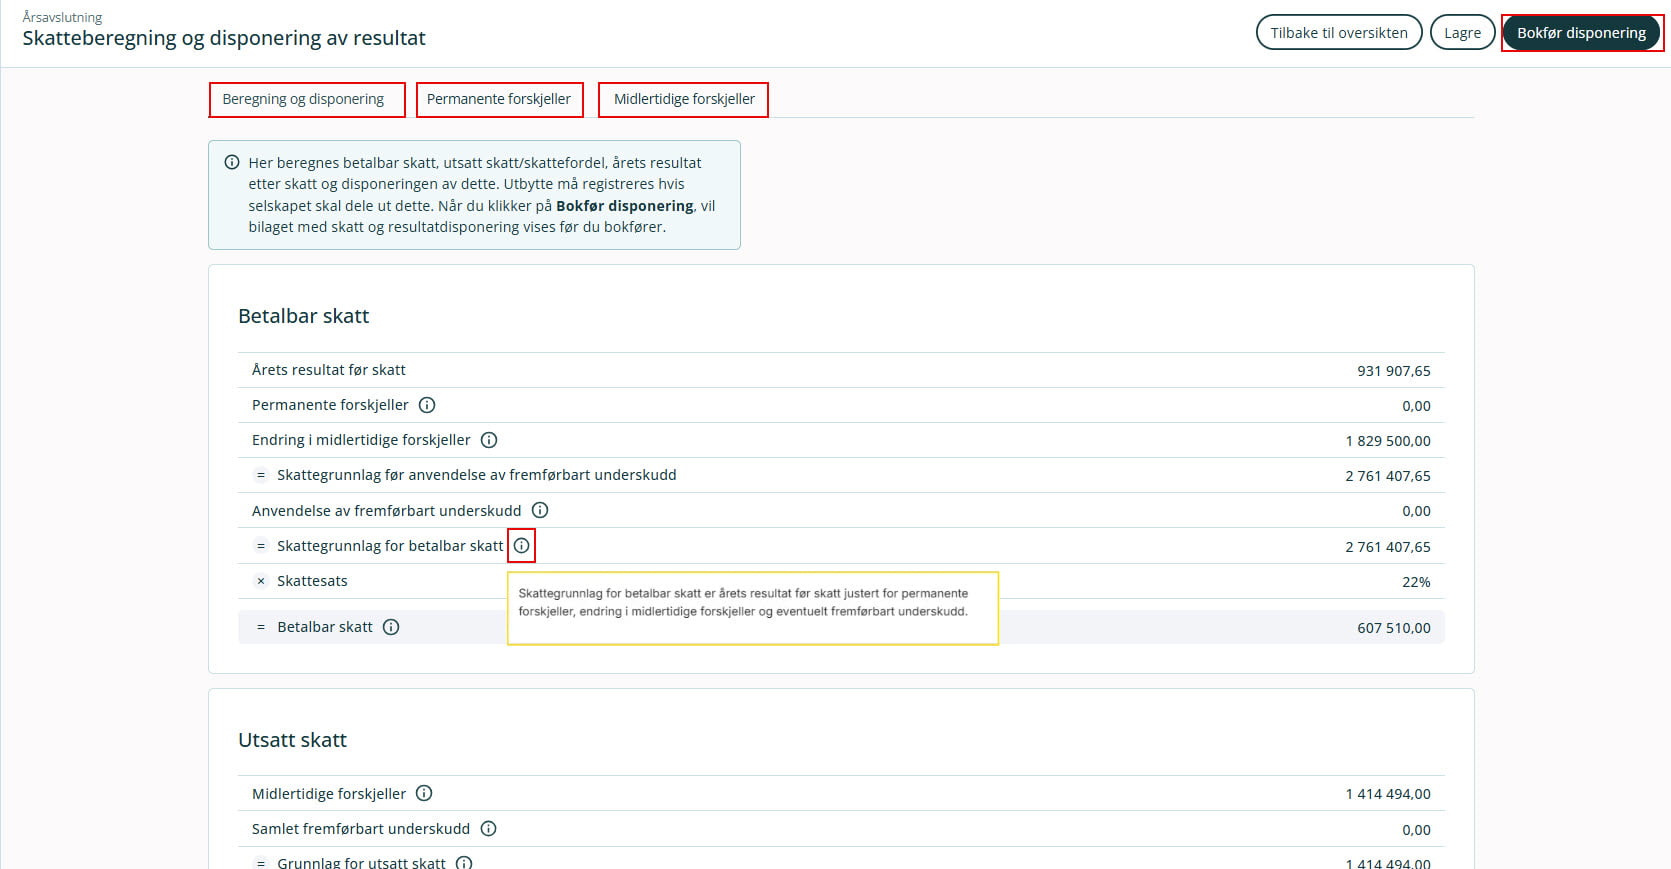Click info icon next to Samlet fremførbart underskudd
The width and height of the screenshot is (1671, 869).
[x=489, y=828]
